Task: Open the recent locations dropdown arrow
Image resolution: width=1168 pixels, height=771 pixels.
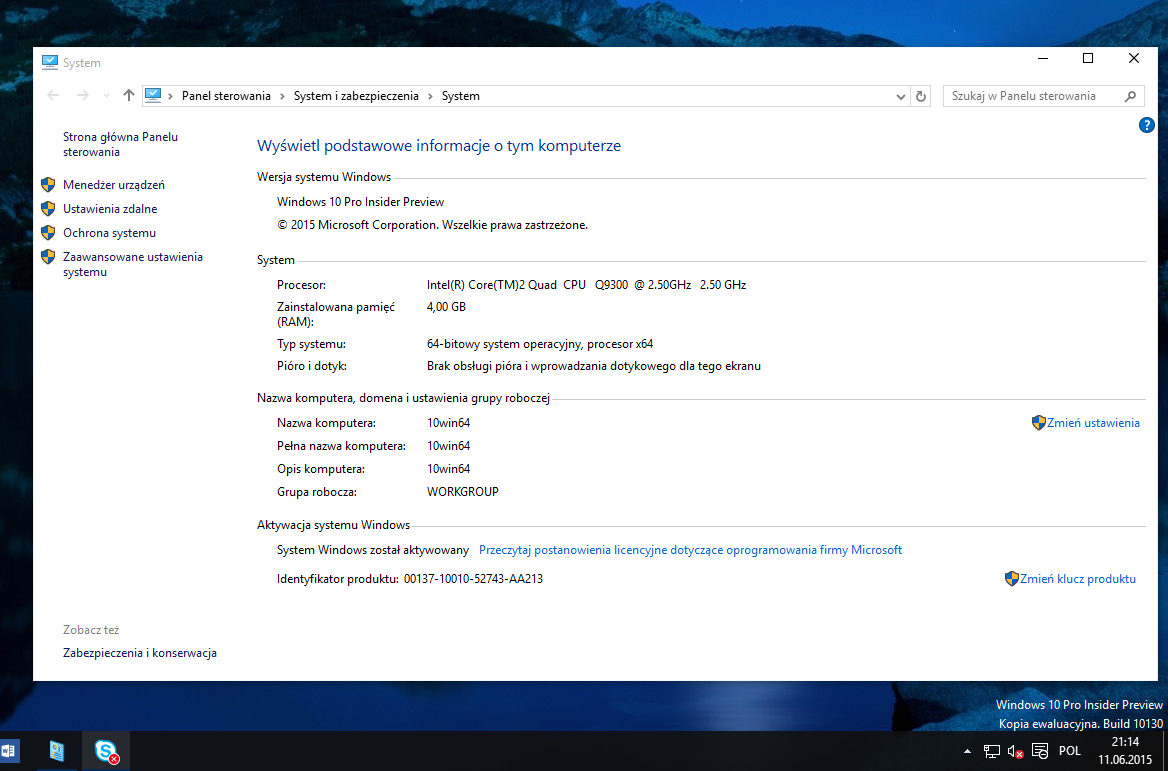Action: (x=107, y=96)
